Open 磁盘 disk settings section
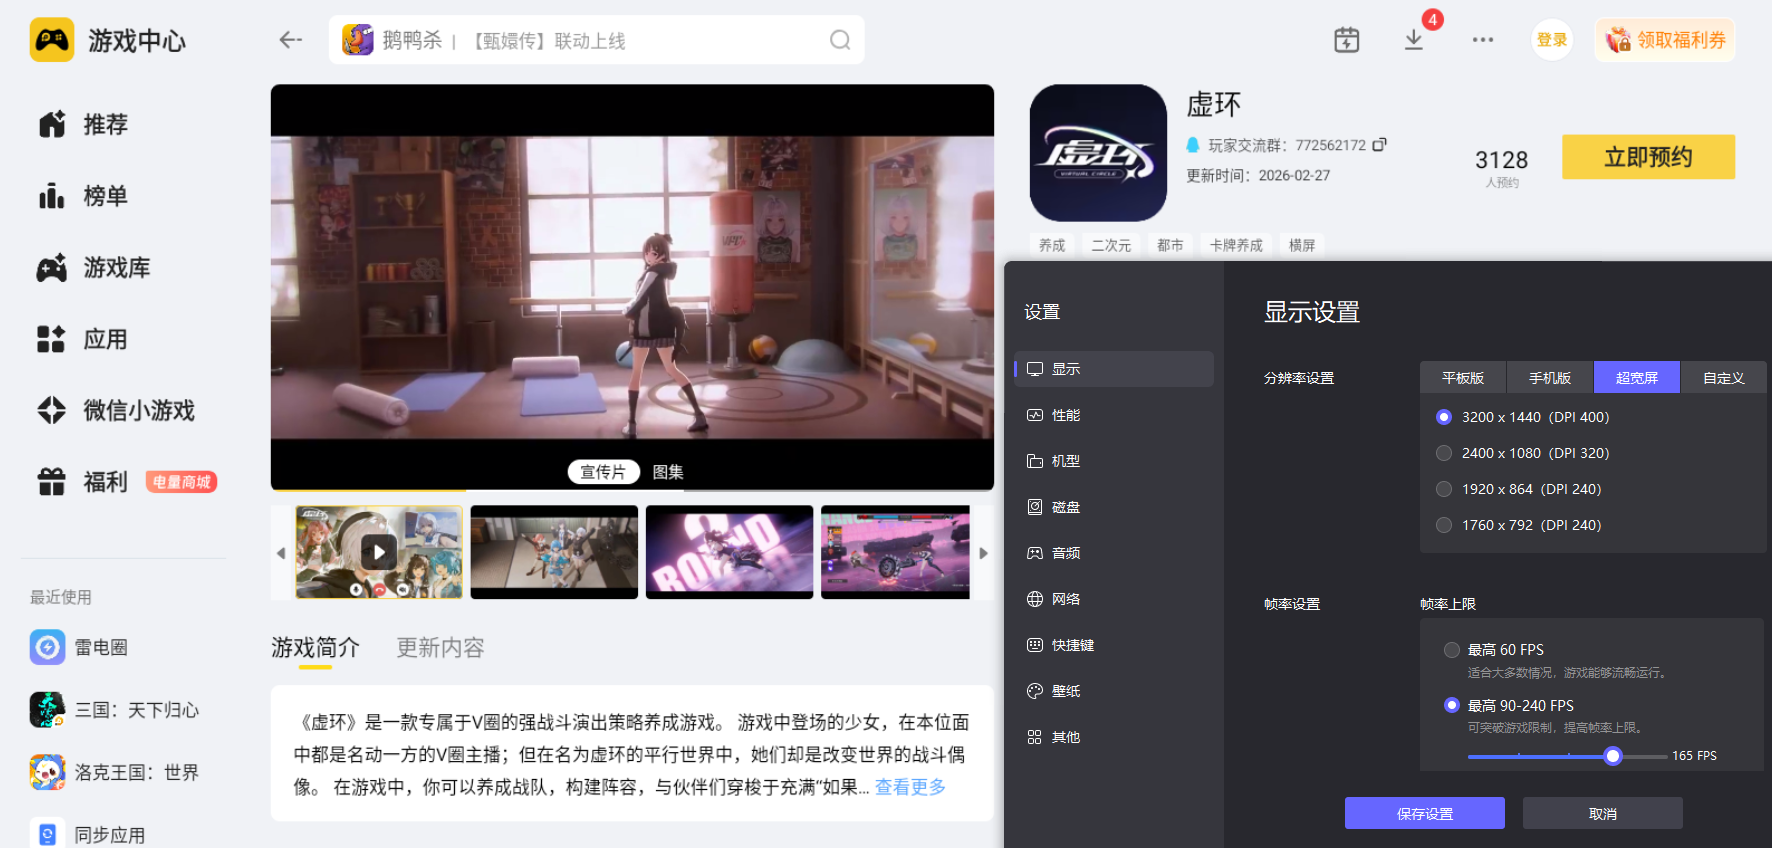Viewport: 1772px width, 848px height. [1114, 507]
